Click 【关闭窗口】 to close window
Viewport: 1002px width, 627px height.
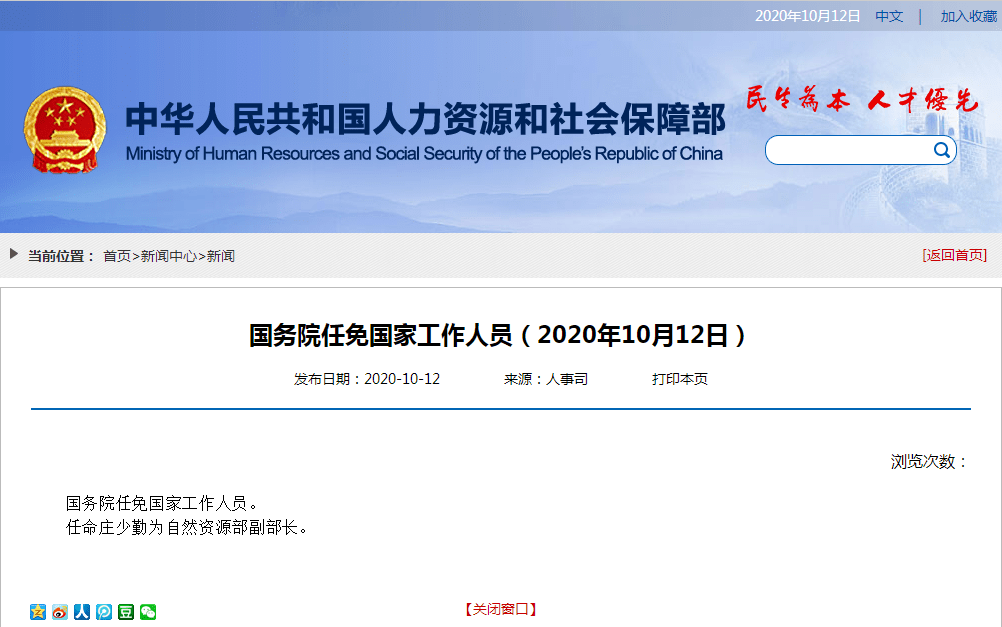(x=500, y=609)
